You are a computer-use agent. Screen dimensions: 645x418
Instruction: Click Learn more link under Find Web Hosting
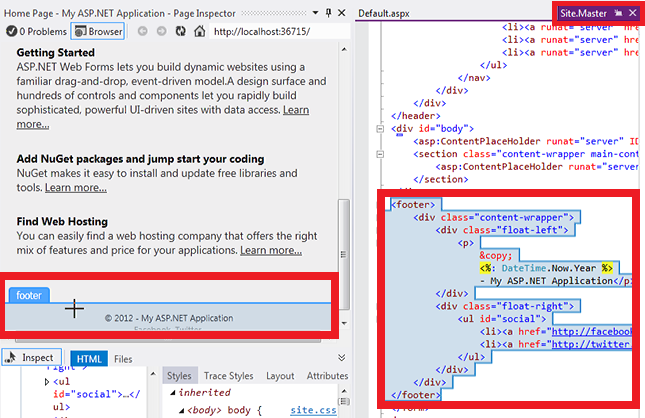[270, 250]
